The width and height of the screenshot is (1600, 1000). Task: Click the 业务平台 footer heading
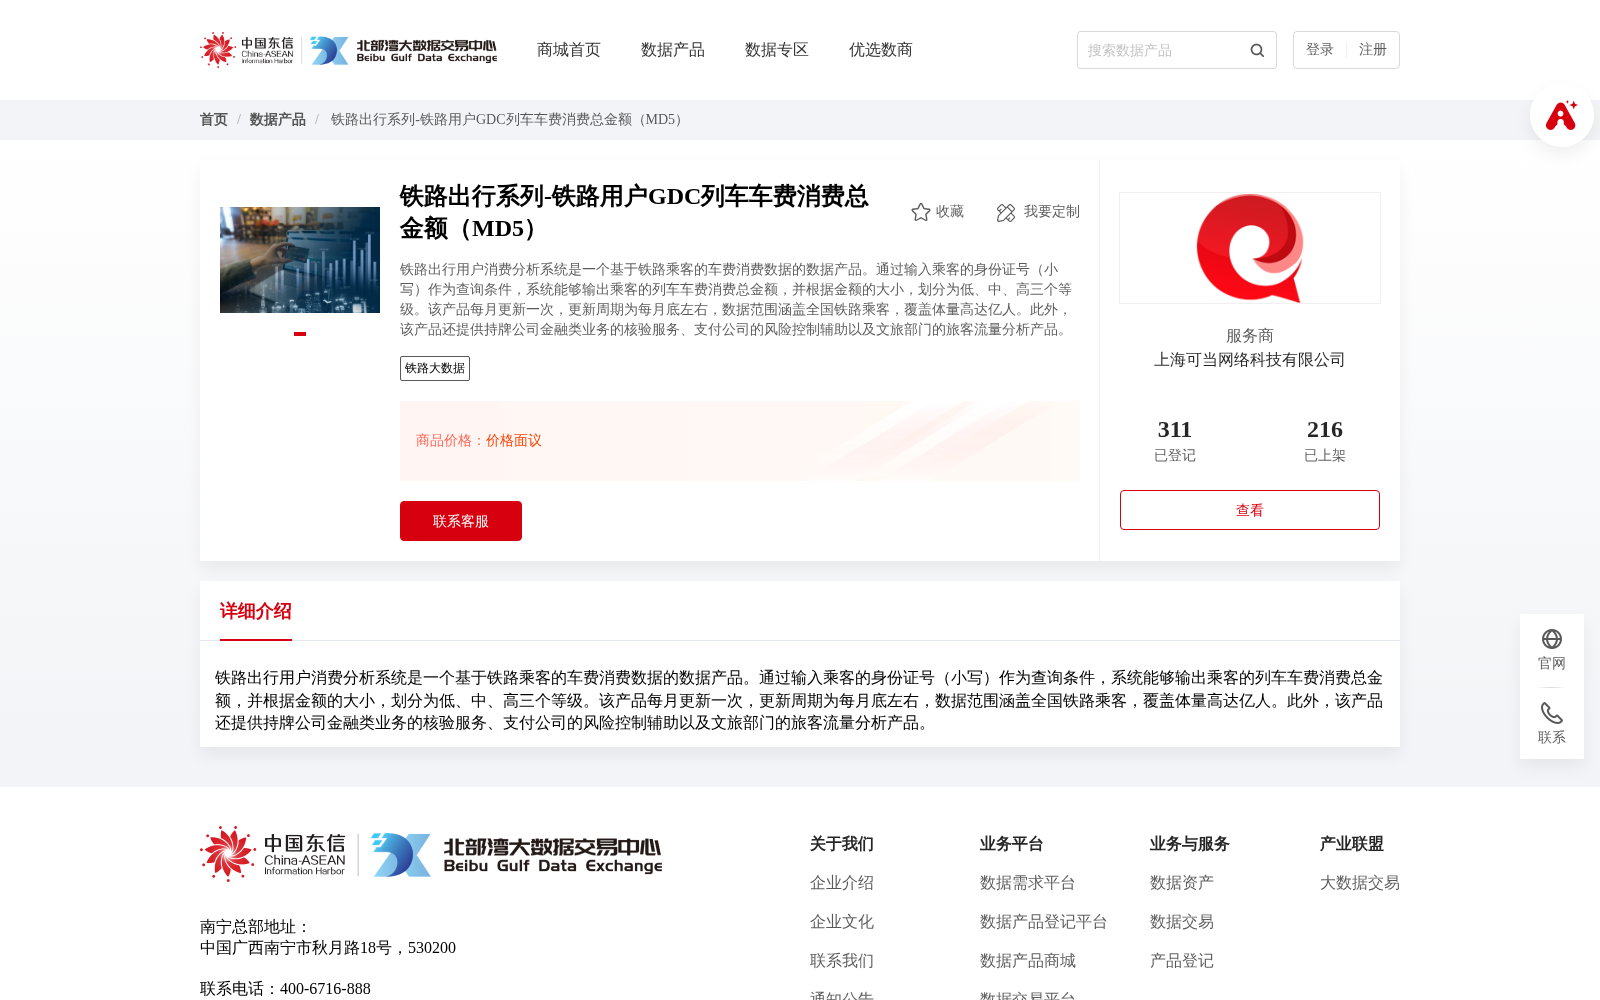(x=1012, y=844)
